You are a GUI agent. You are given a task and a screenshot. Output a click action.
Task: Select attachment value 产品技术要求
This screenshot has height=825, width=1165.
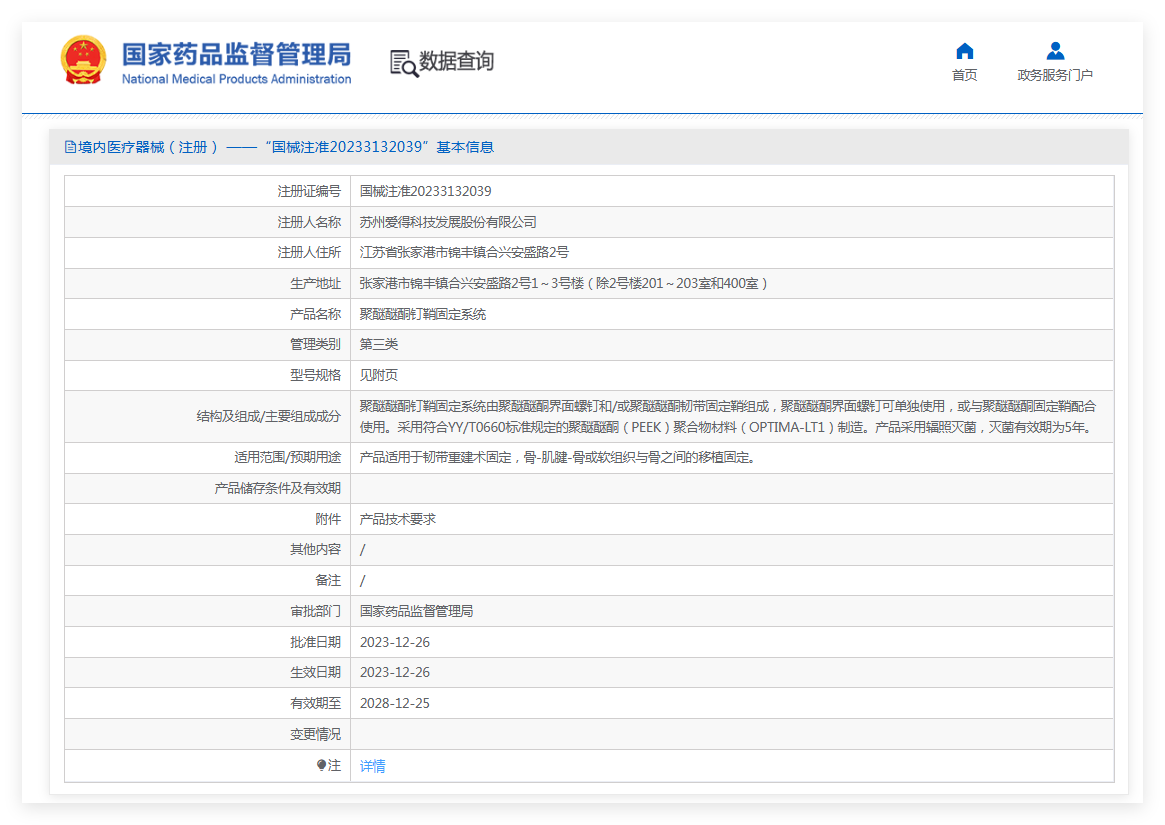[397, 520]
